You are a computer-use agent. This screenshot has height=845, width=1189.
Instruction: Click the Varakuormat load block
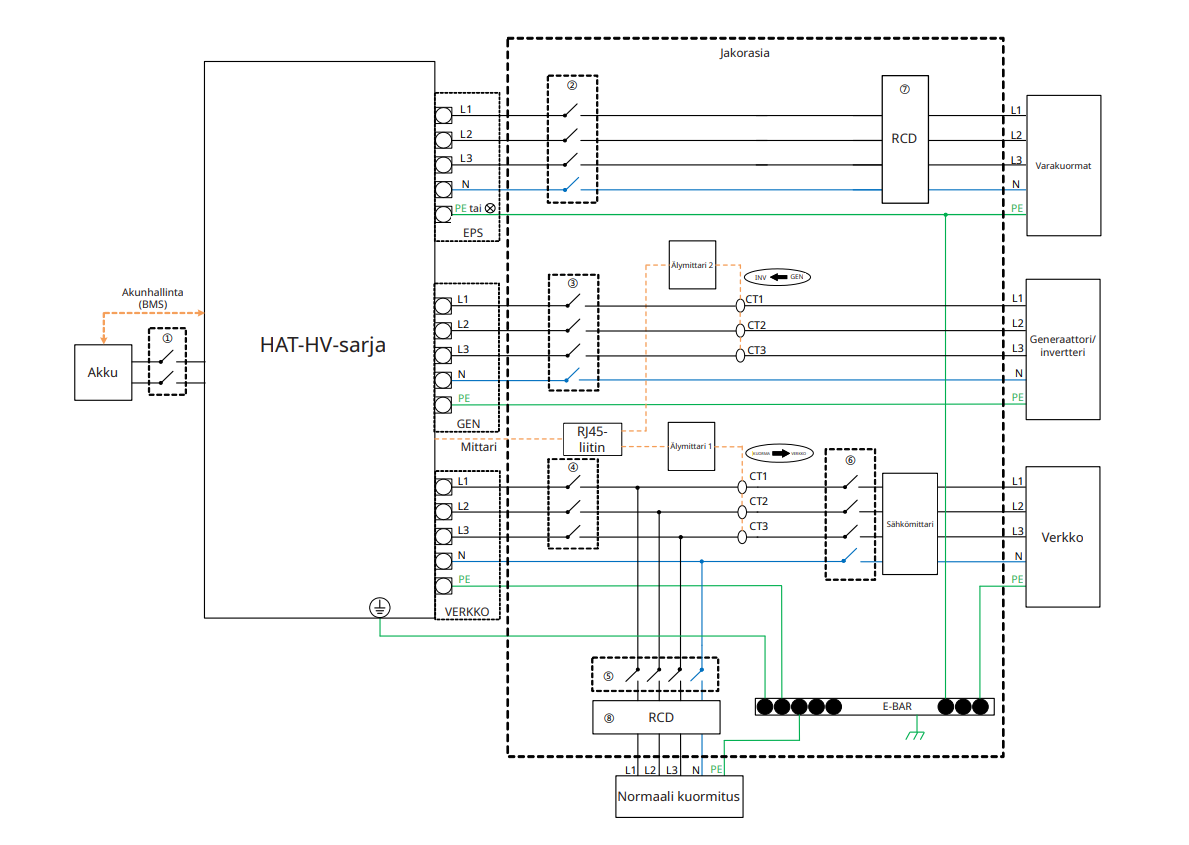pyautogui.click(x=1063, y=165)
